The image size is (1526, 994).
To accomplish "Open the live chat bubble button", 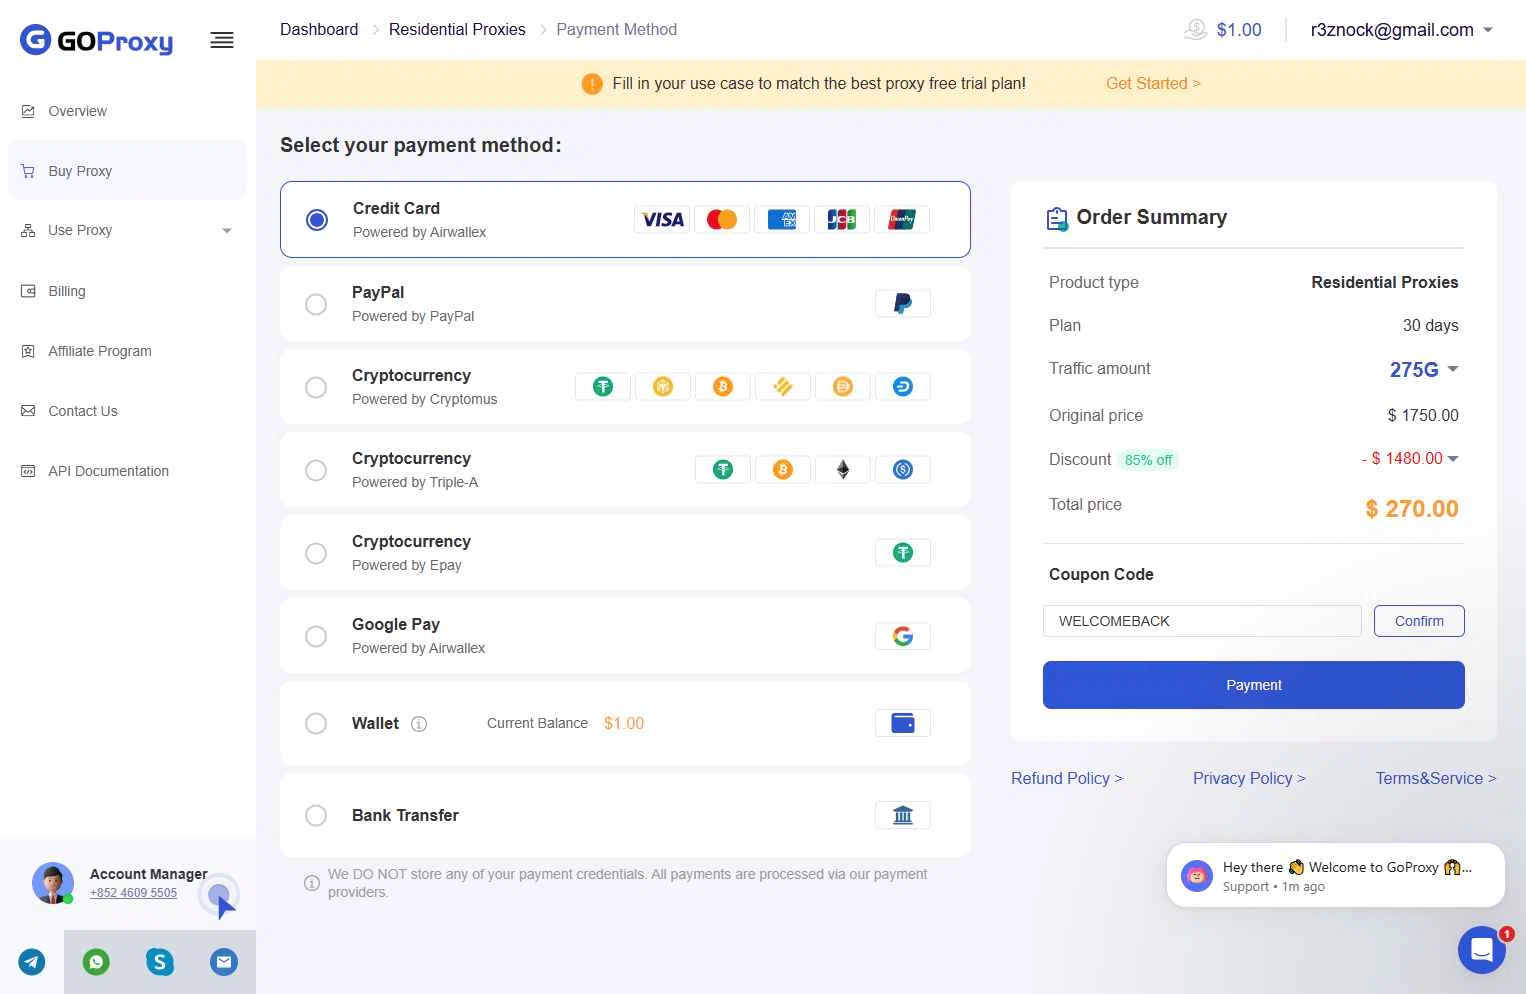I will (1482, 950).
